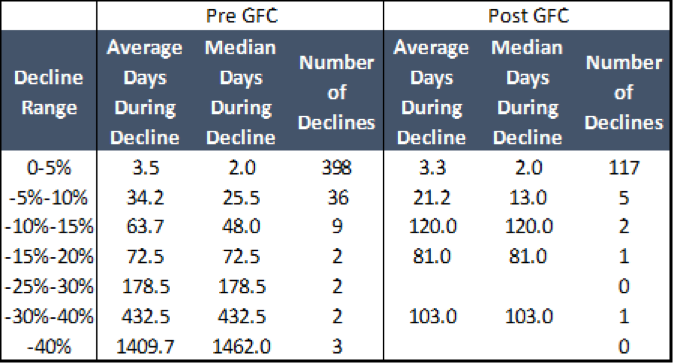Select Pre GFC Median Days During Decline header
The image size is (674, 364).
(x=241, y=92)
